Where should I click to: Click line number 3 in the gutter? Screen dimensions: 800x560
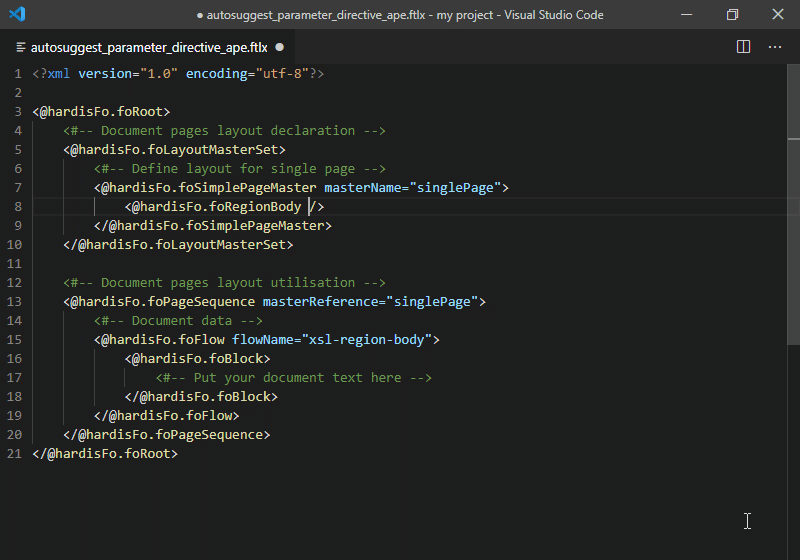coord(18,112)
